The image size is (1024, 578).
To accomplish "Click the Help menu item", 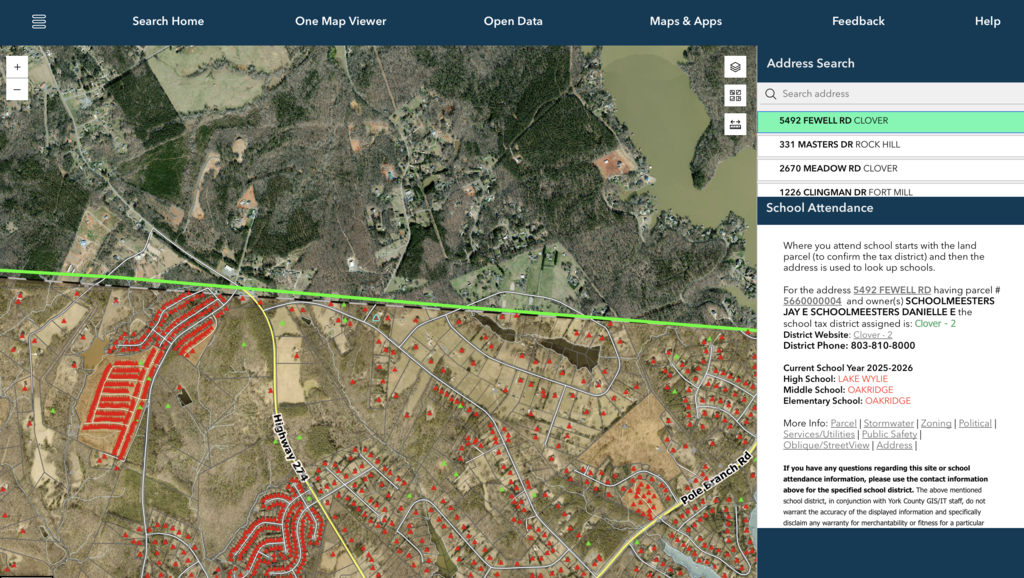I will click(x=987, y=22).
